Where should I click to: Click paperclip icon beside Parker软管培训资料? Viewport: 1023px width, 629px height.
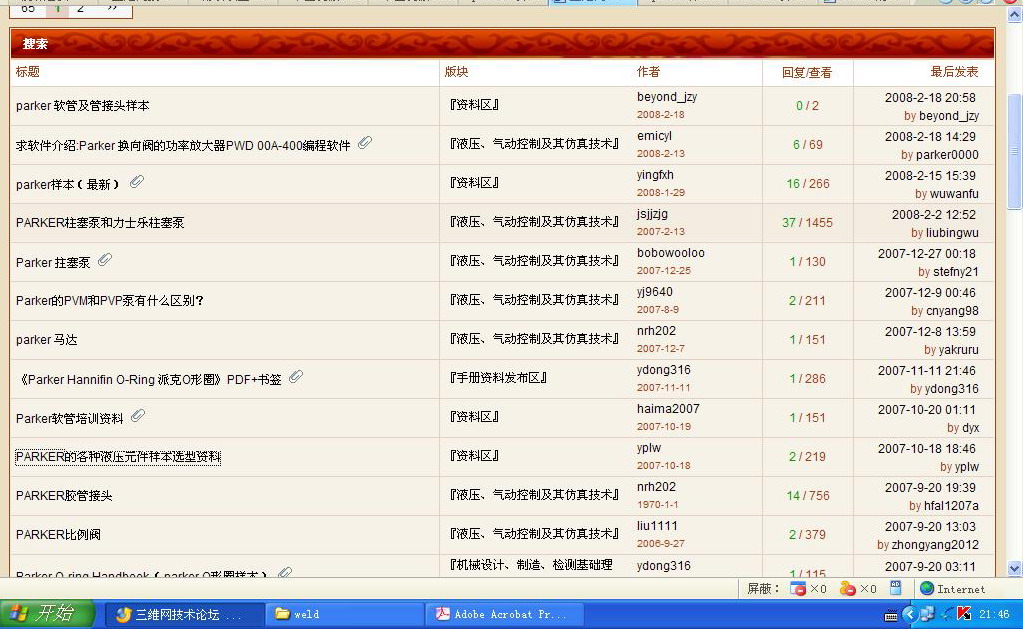[x=138, y=416]
